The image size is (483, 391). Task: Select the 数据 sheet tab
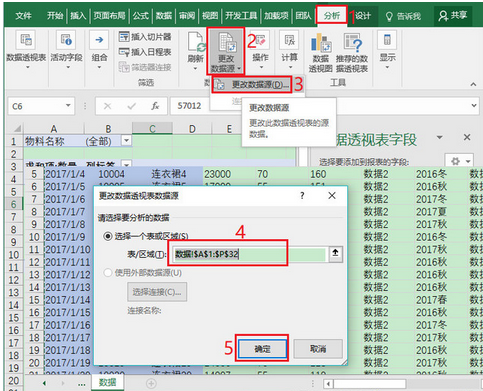point(107,382)
